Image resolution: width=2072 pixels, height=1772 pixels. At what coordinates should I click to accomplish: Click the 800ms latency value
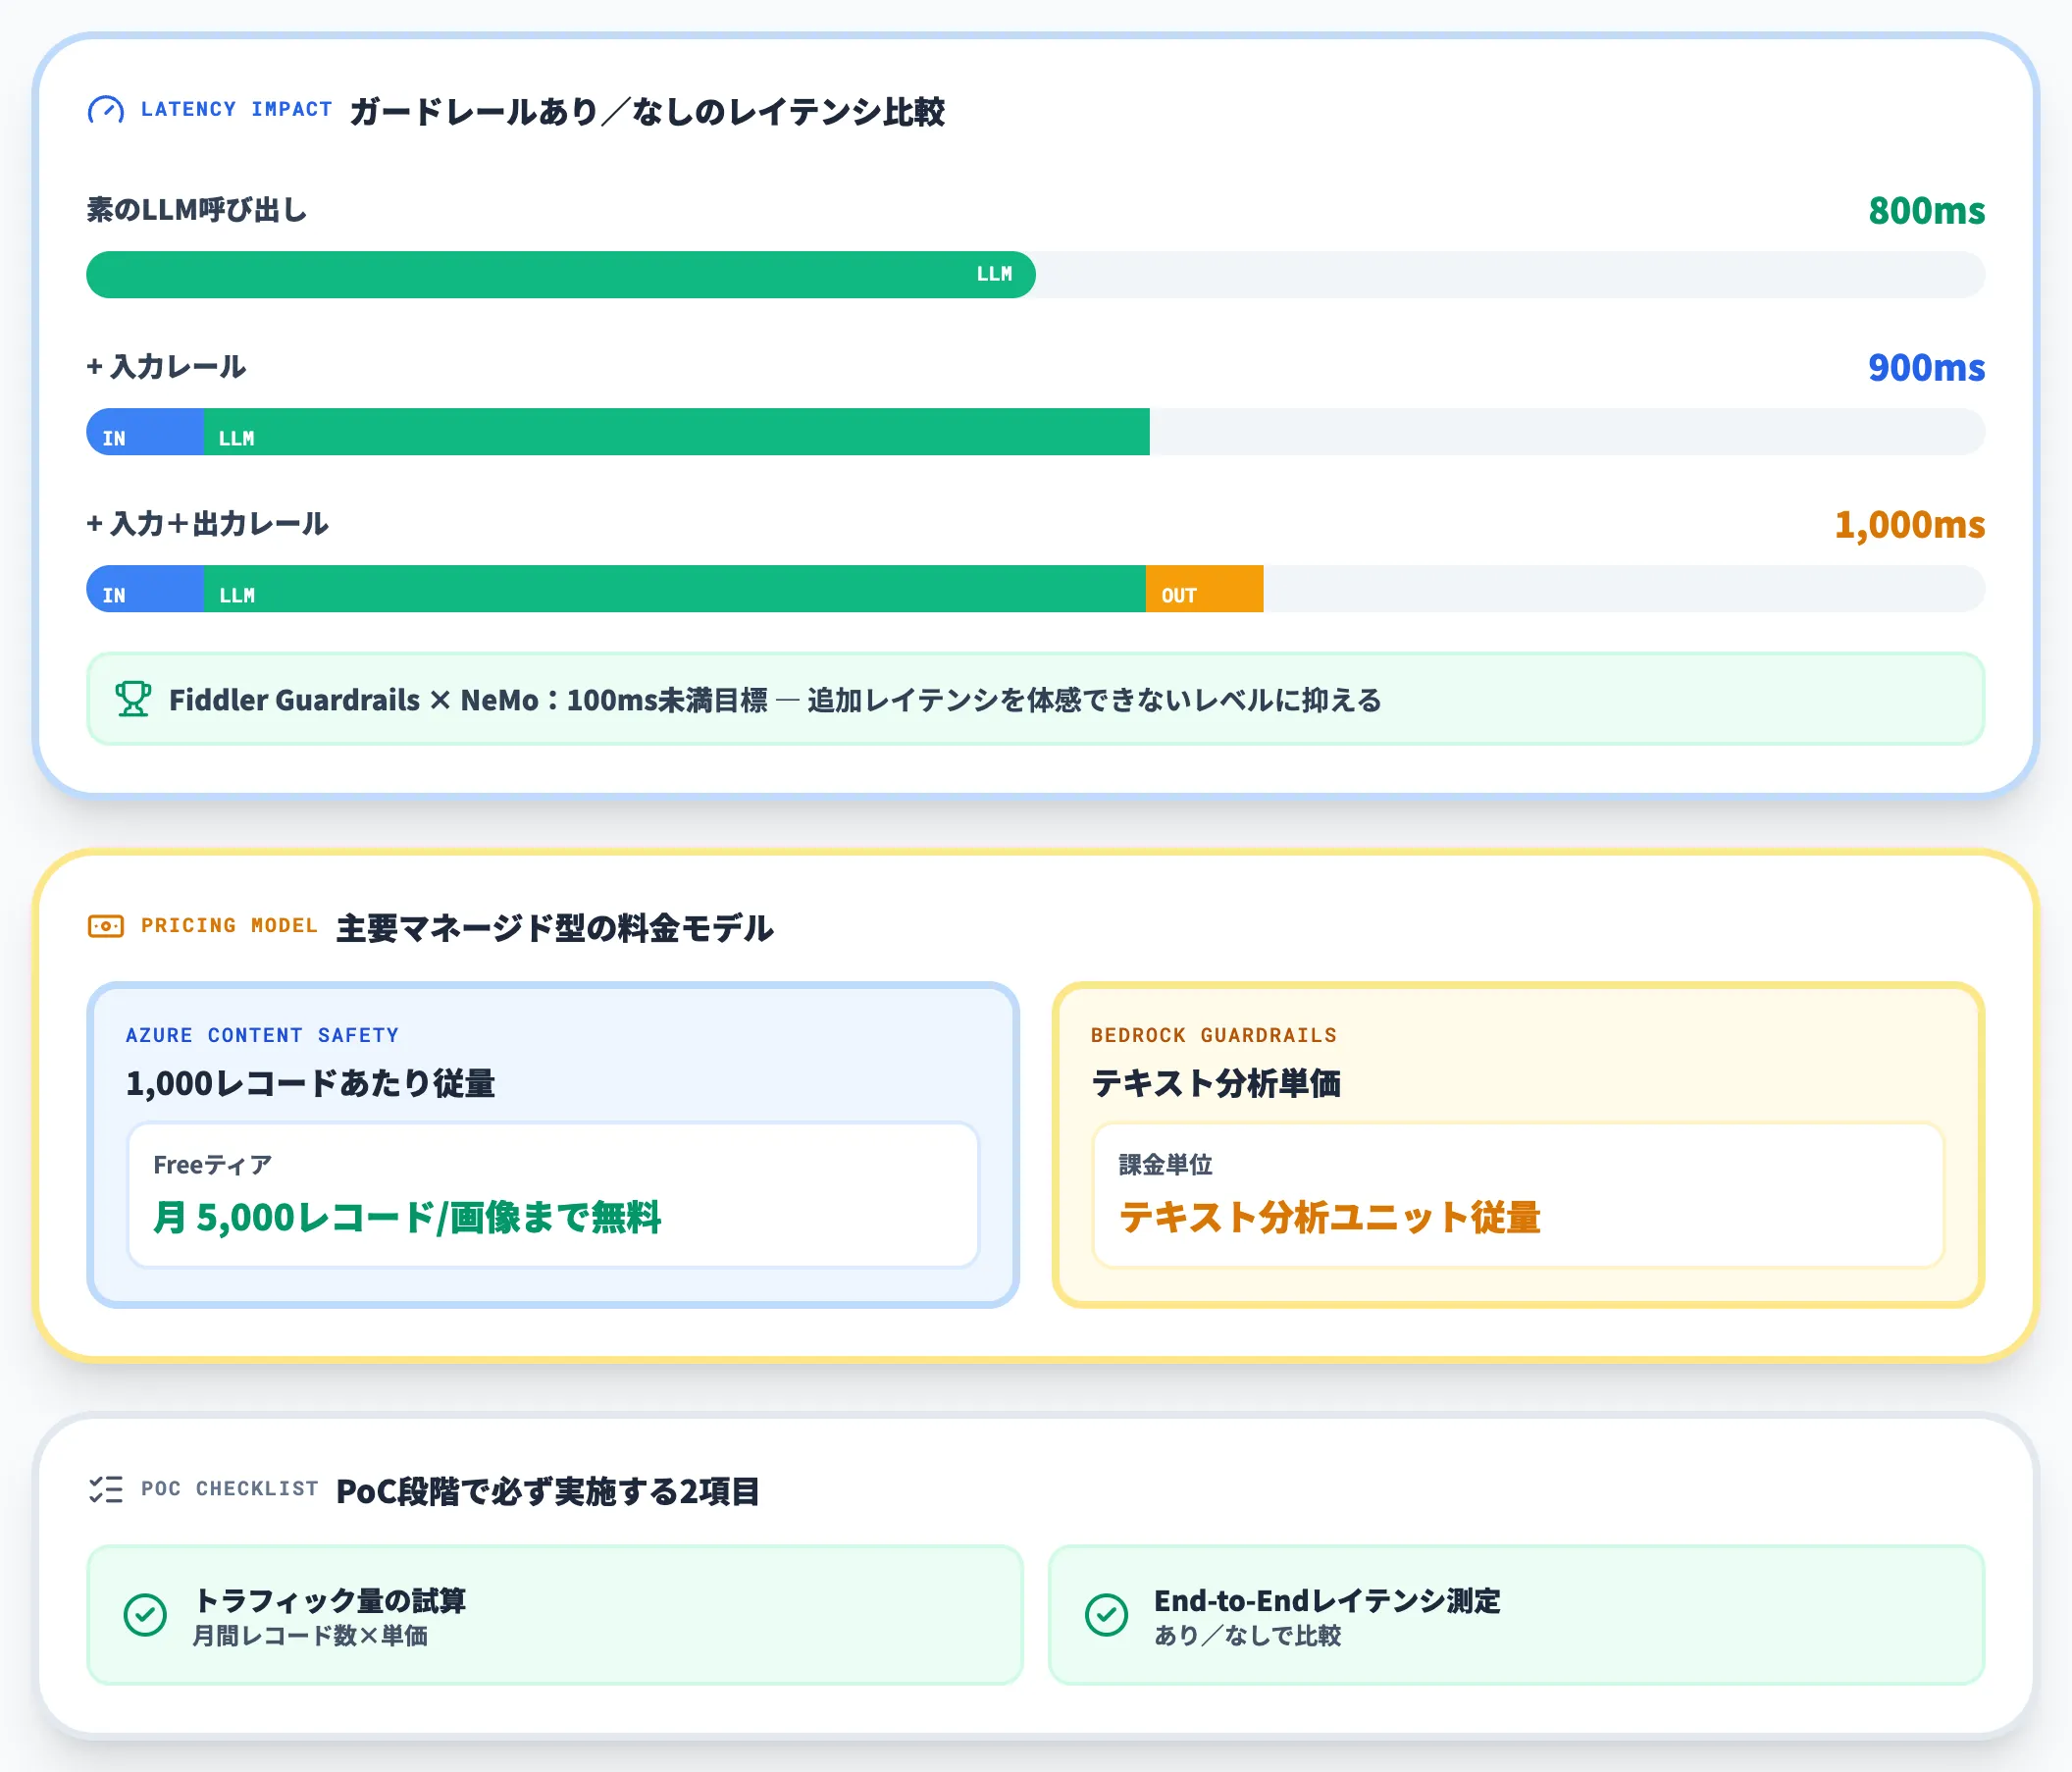(x=1926, y=211)
